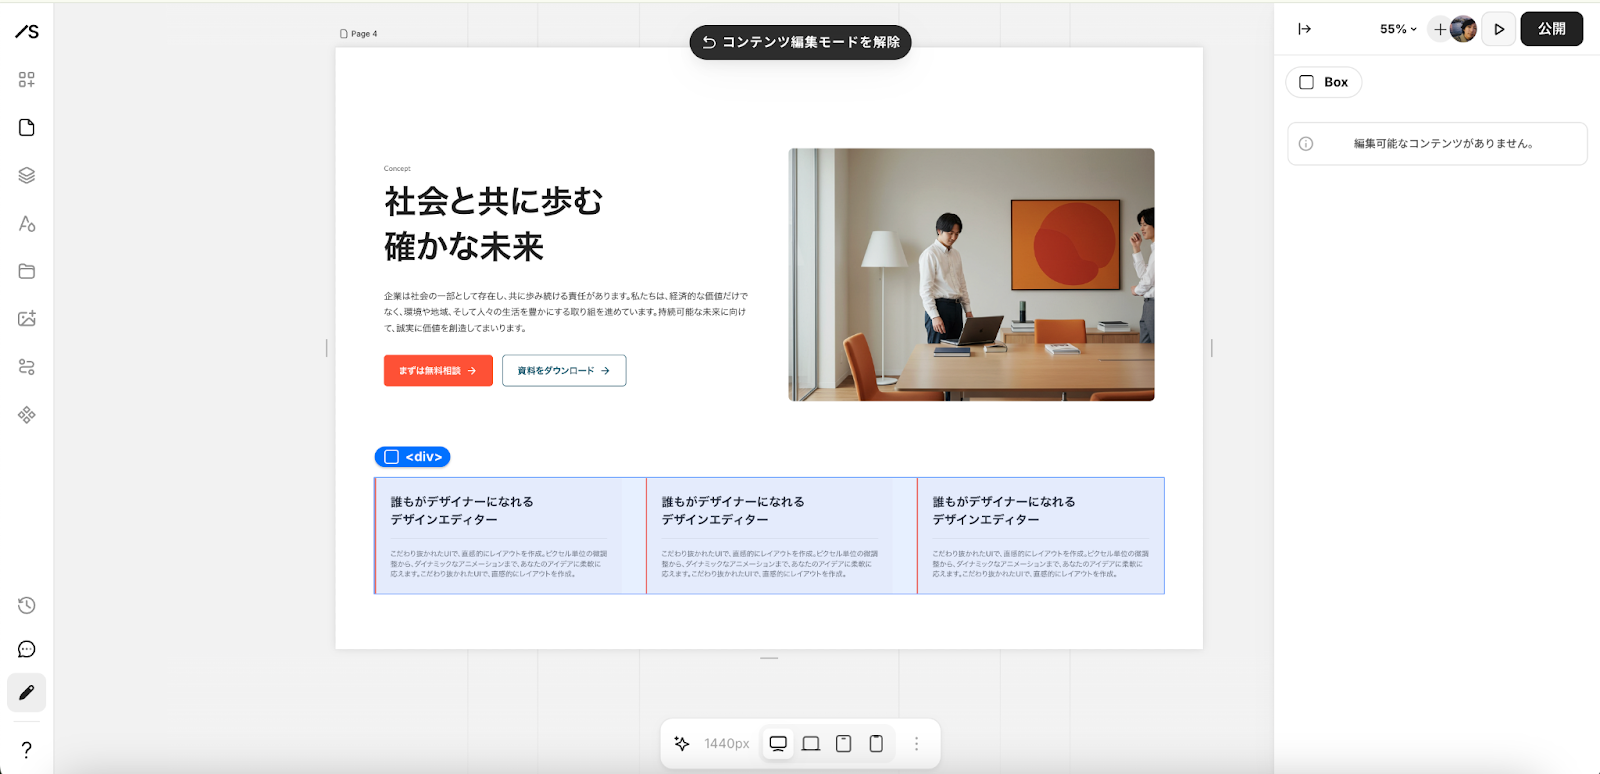Toggle the content edit pencil mode
Screen dimensions: 1600x774
(27, 693)
